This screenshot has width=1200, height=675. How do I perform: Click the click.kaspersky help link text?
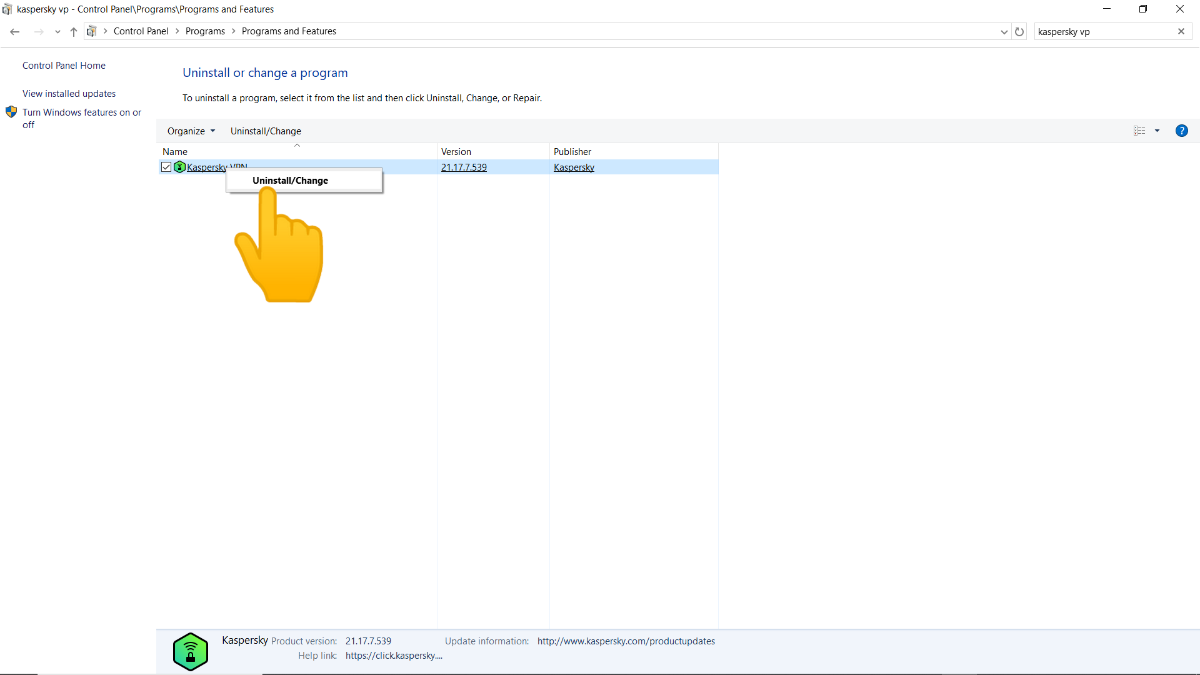point(394,656)
